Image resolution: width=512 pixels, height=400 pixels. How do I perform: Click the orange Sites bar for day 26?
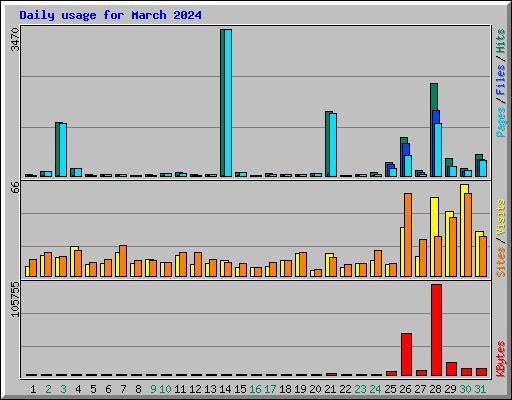(x=408, y=235)
